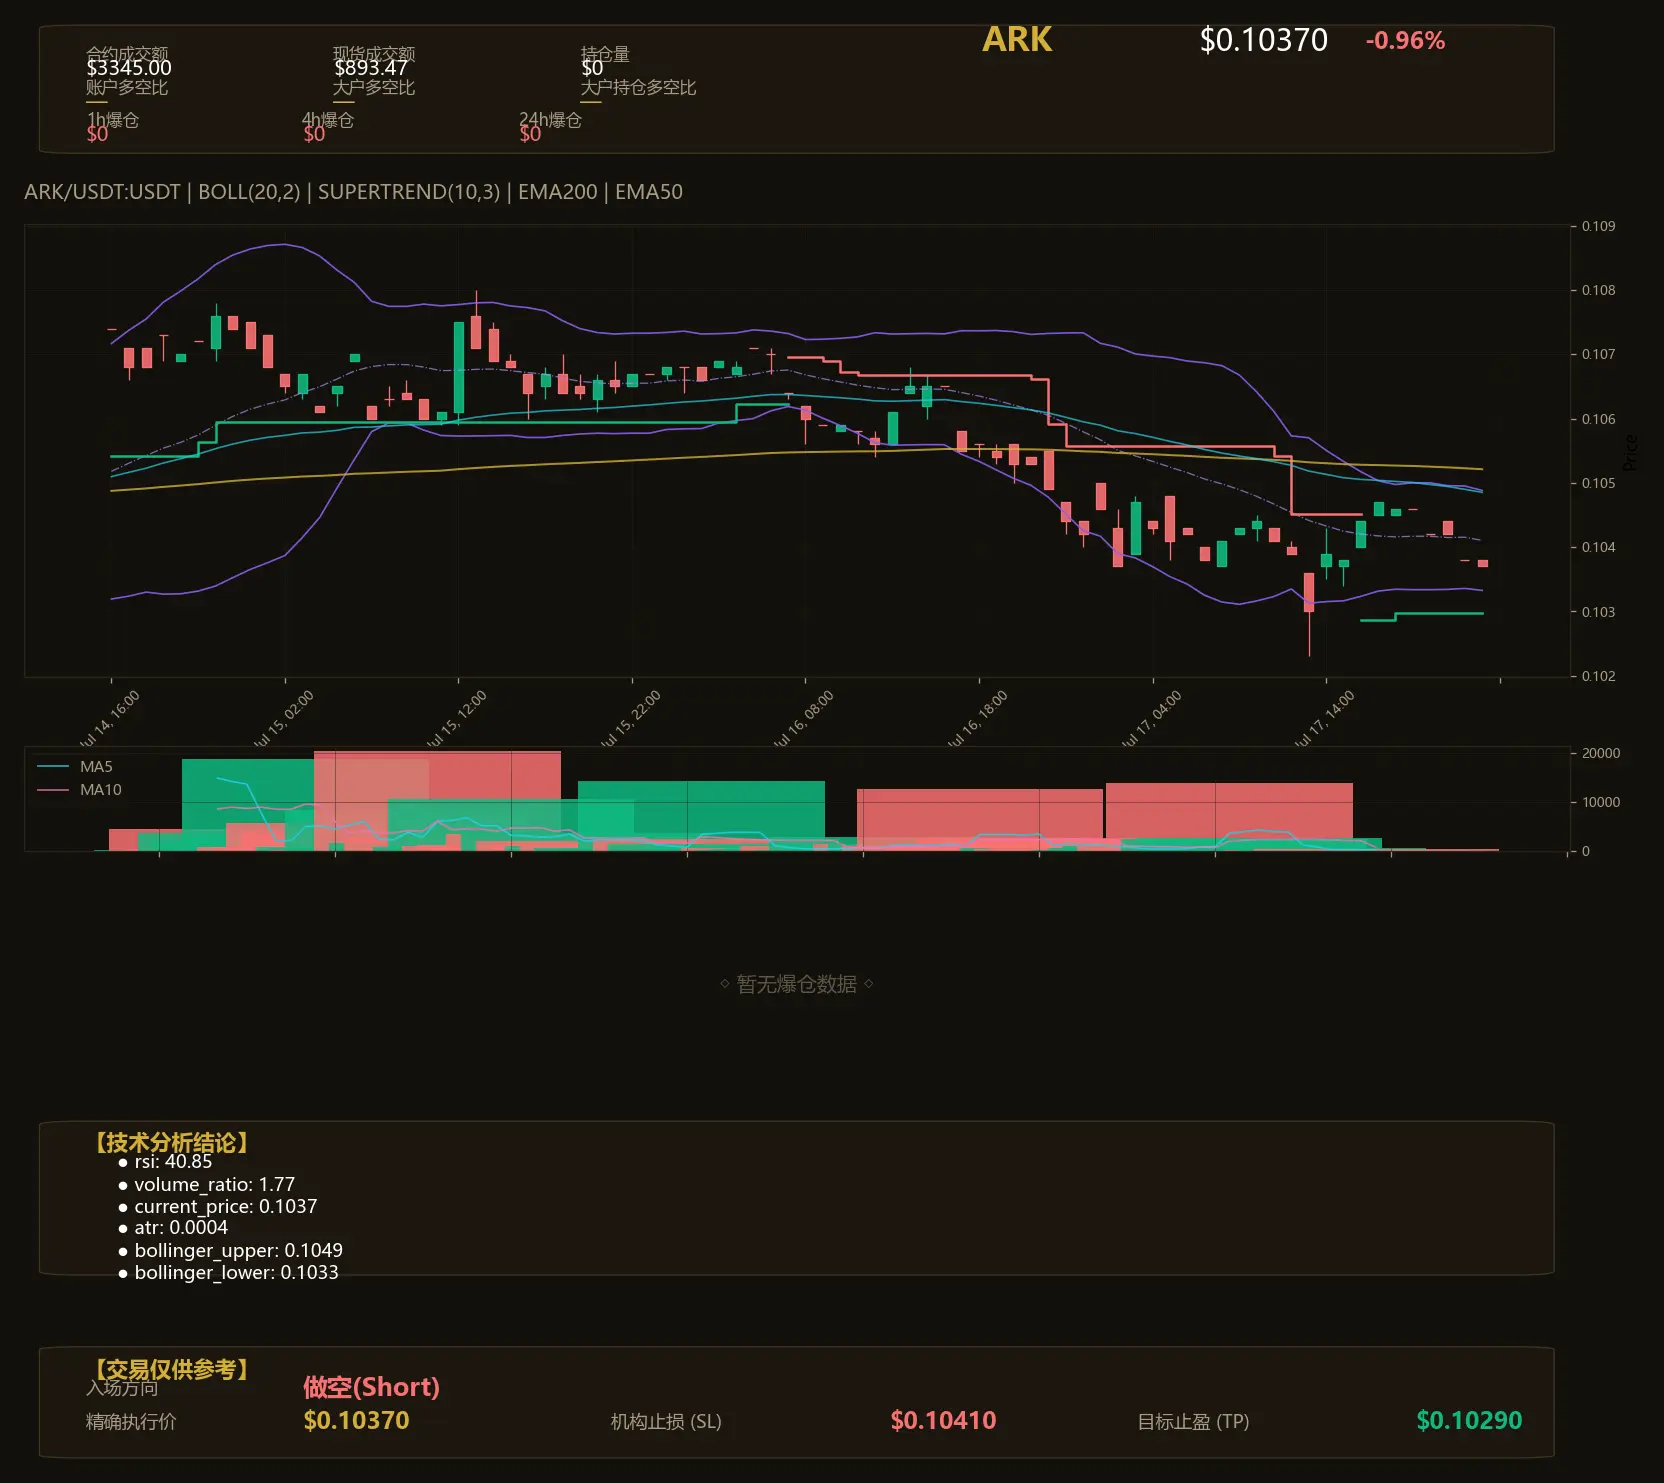The width and height of the screenshot is (1664, 1483).
Task: Click the 机构止损 (SL) label
Action: (666, 1421)
